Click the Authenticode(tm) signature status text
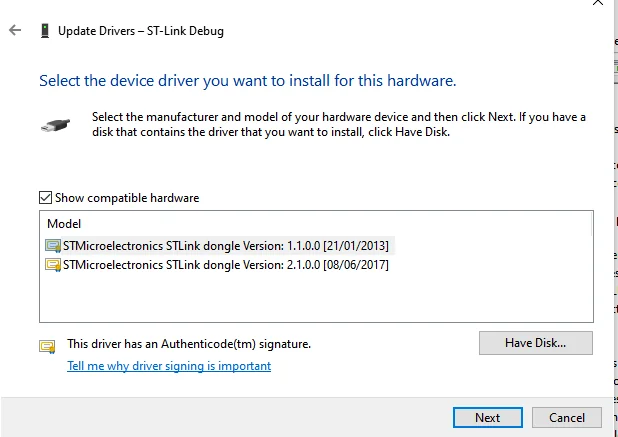This screenshot has width=618, height=437. click(189, 344)
